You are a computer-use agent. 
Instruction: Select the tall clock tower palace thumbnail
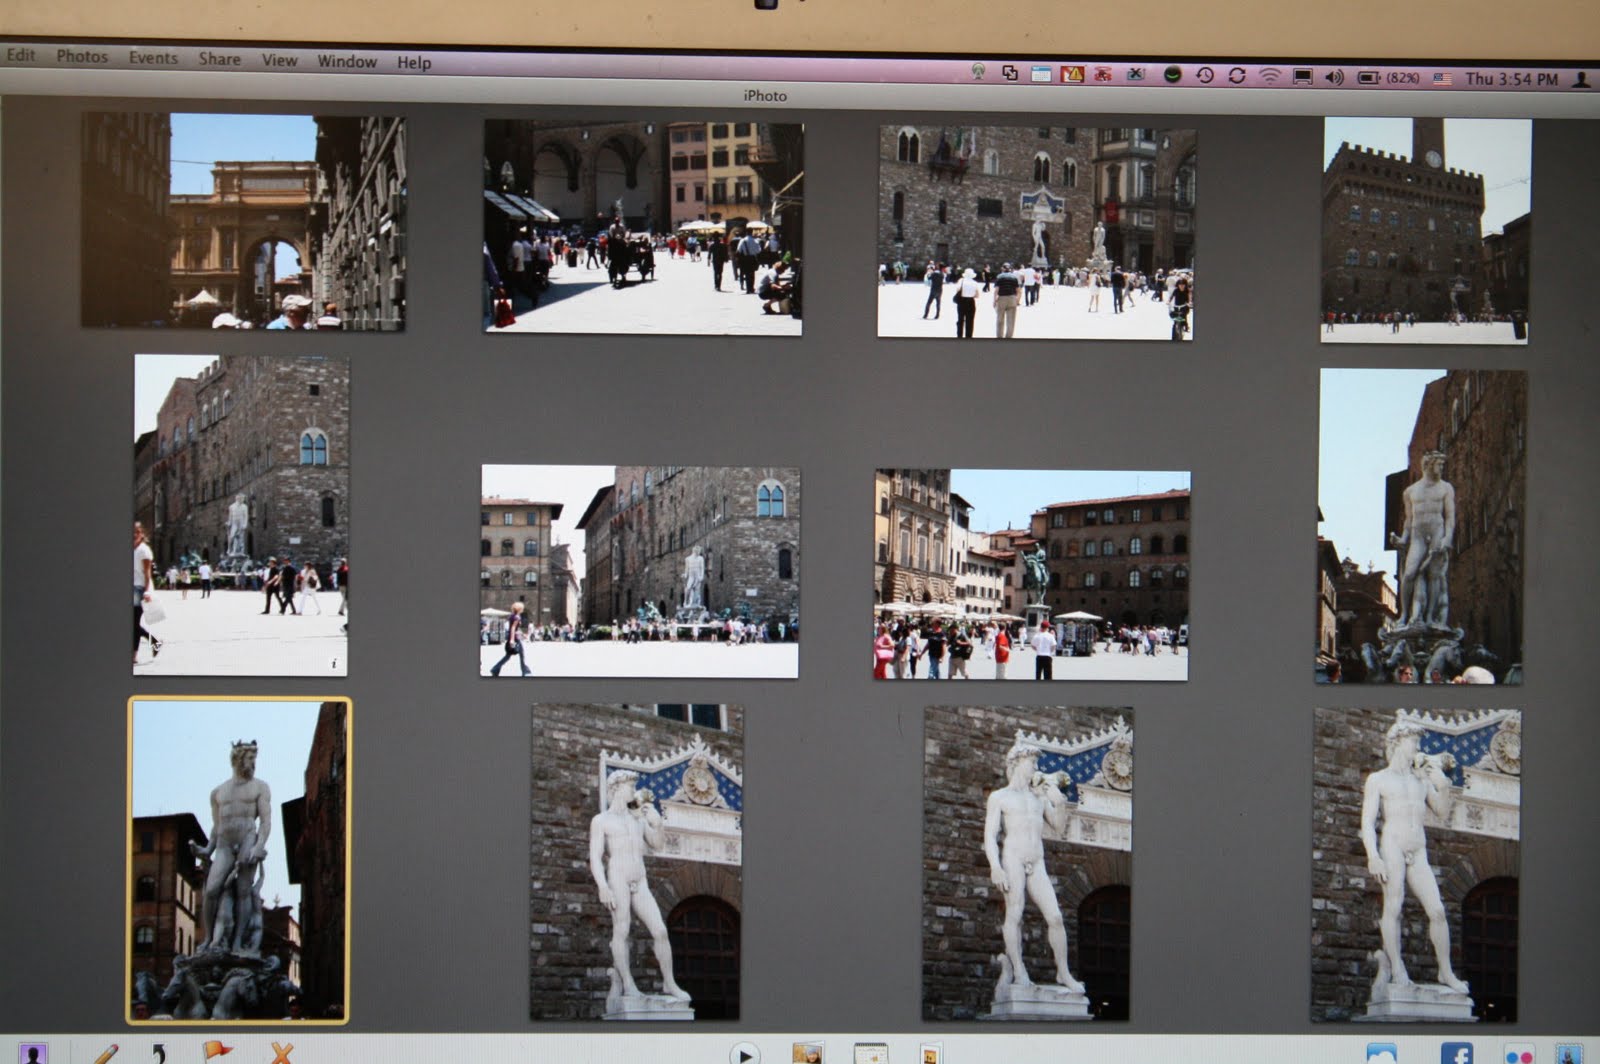pyautogui.click(x=1425, y=230)
